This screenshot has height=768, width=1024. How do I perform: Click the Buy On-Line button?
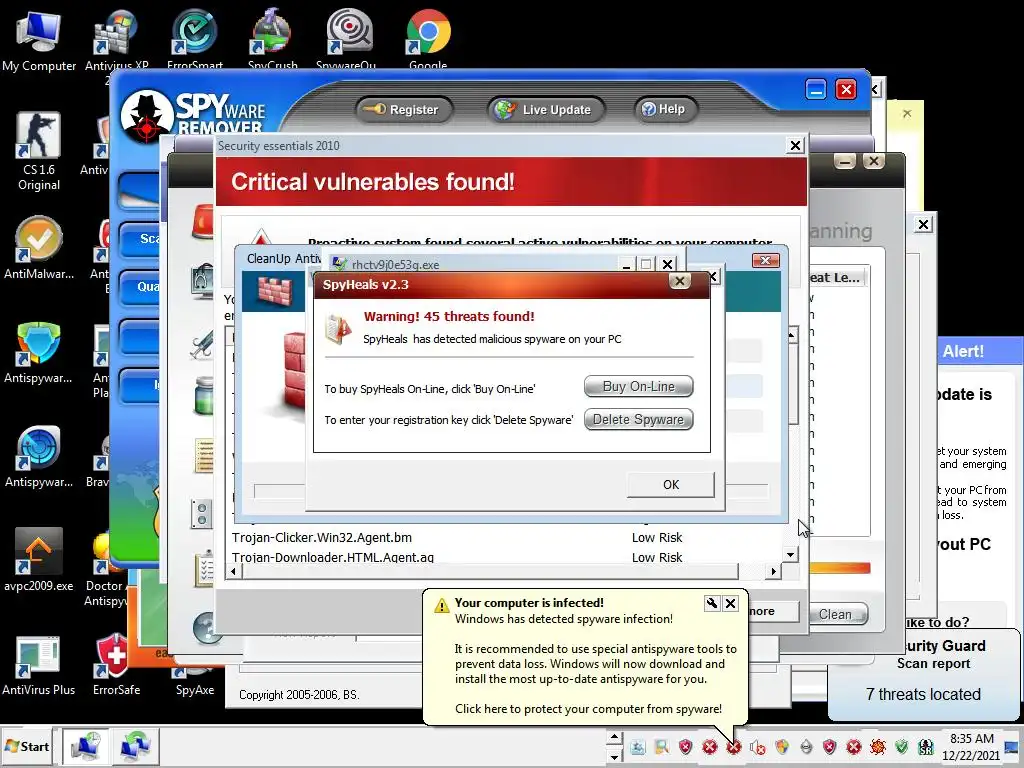(x=639, y=387)
